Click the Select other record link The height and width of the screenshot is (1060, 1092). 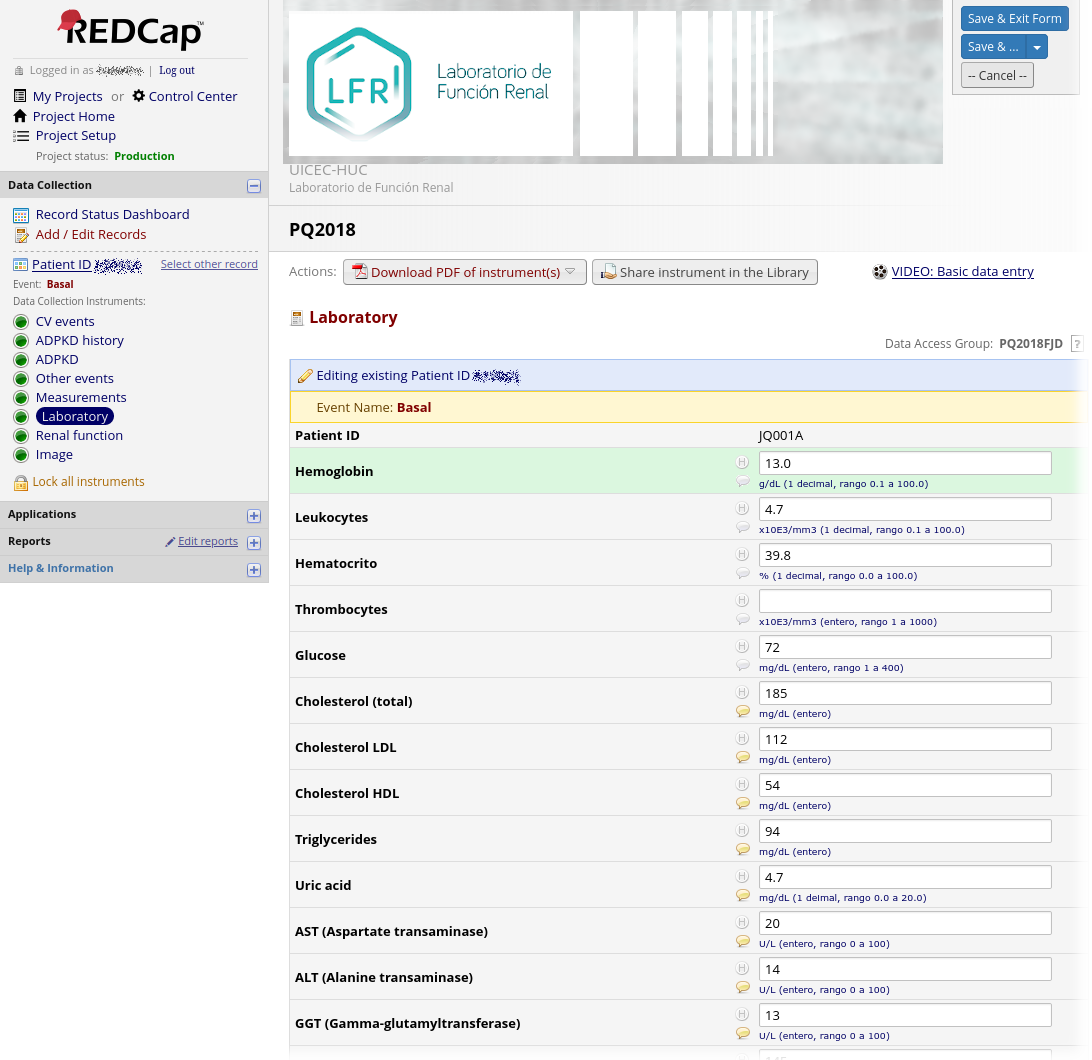(209, 264)
